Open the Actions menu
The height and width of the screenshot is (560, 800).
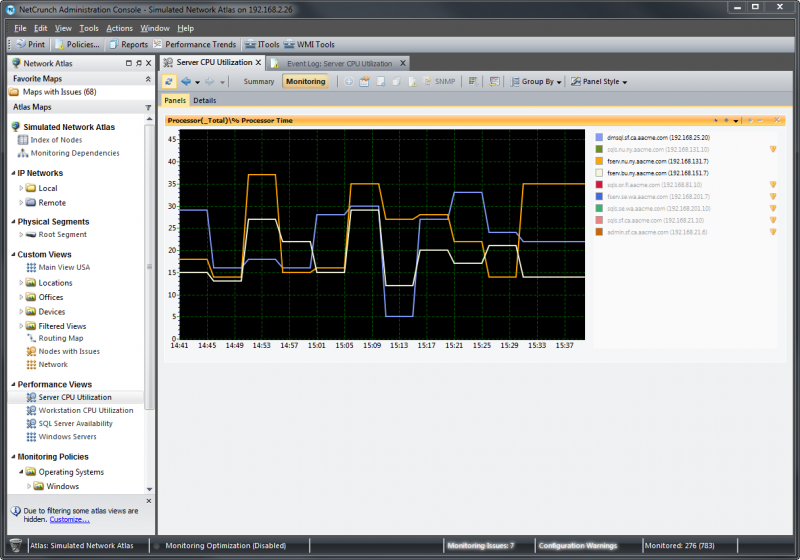(x=119, y=29)
